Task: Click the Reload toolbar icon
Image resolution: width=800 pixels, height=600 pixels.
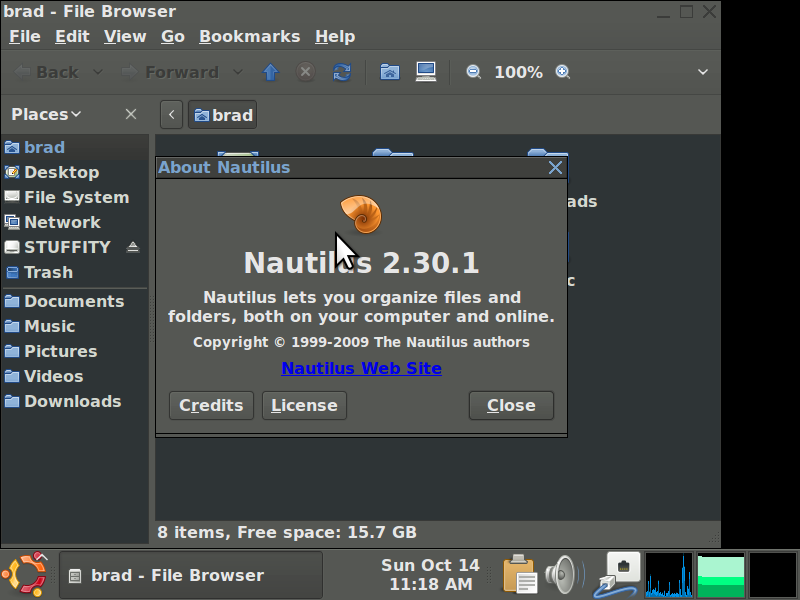Action: (341, 72)
